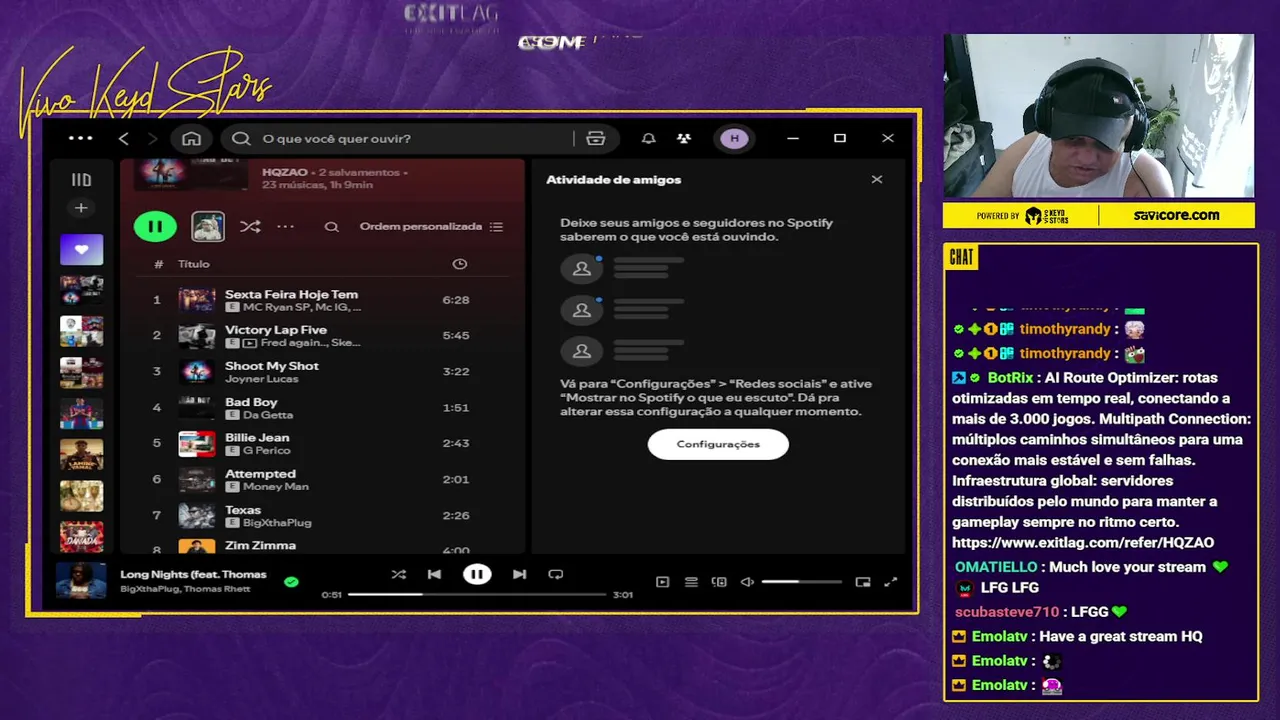Click chat username 'scubasteve710'
Viewport: 1280px width, 720px height.
[x=1006, y=612]
